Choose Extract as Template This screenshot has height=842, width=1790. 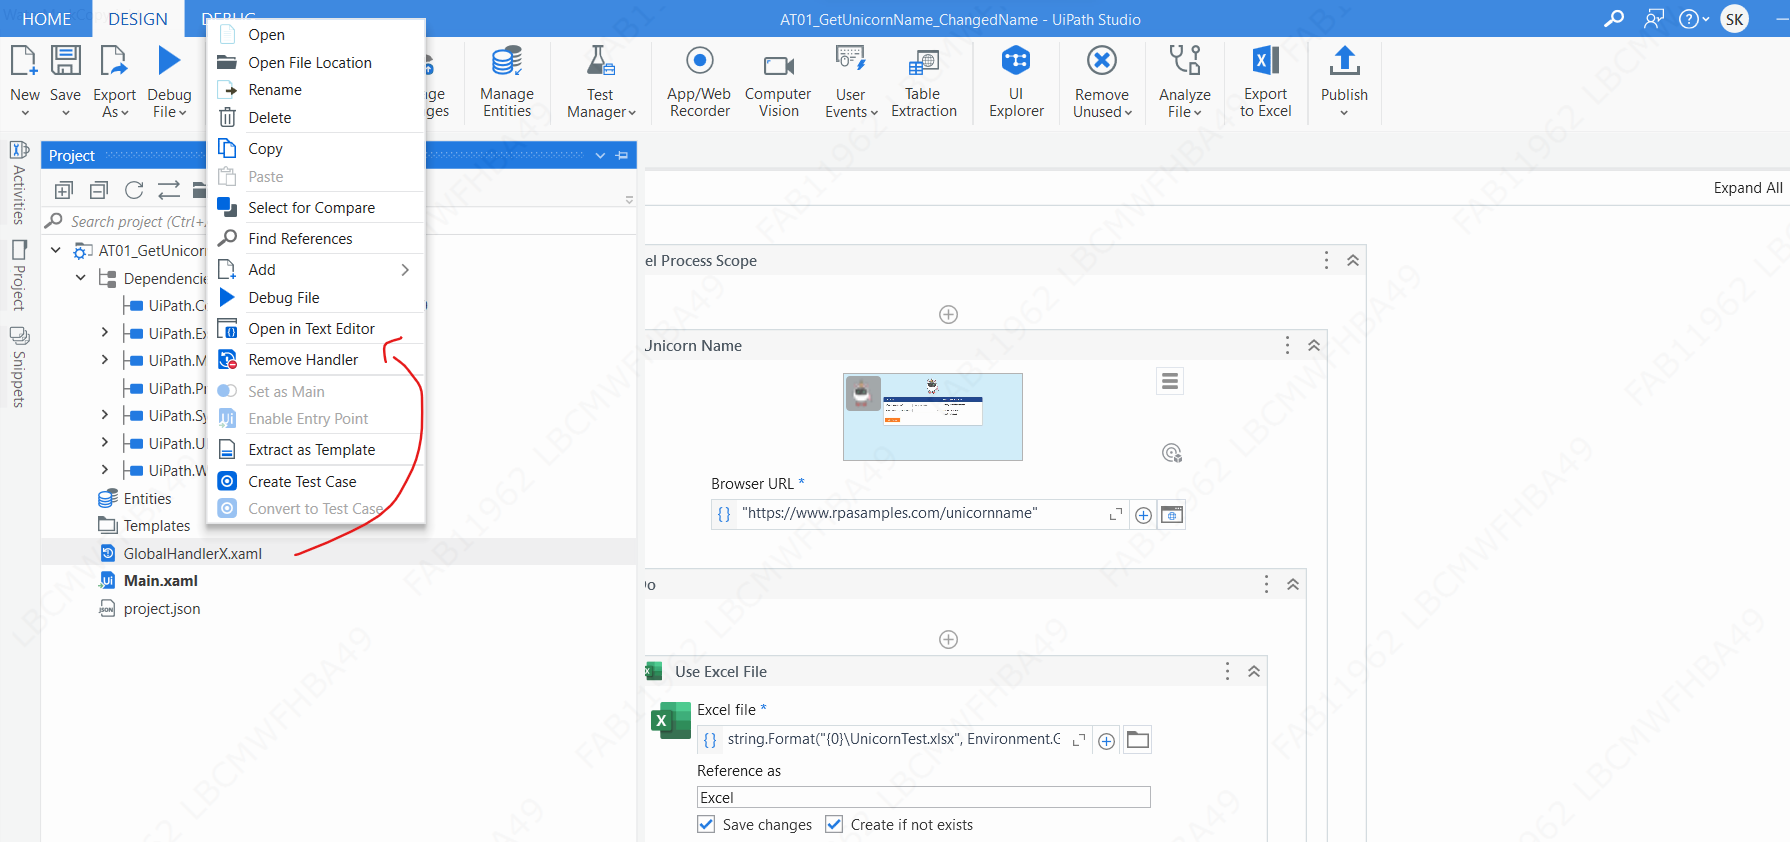(x=316, y=450)
